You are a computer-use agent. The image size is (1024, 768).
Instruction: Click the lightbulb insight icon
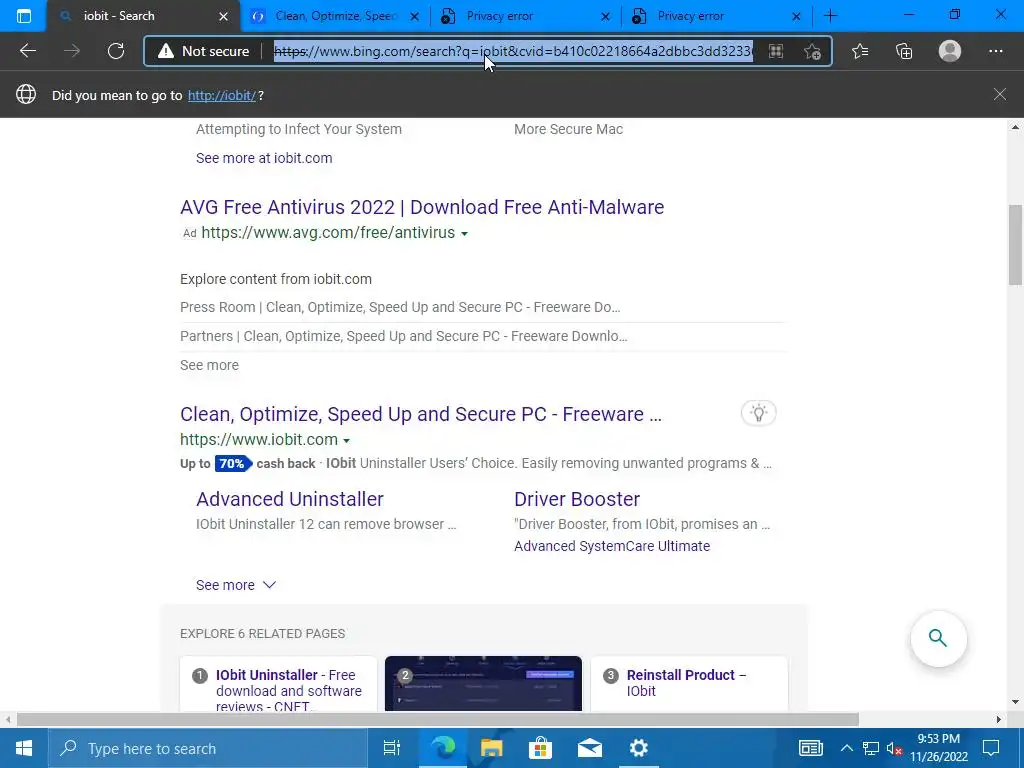click(x=758, y=413)
